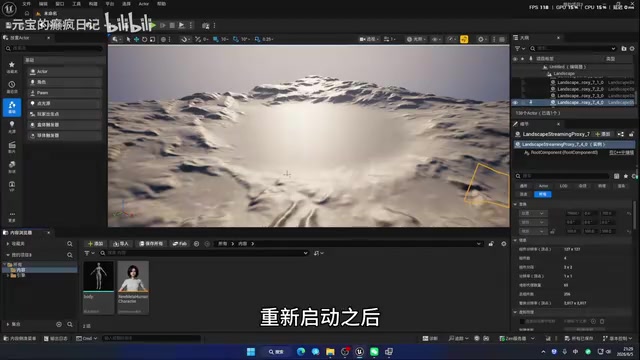Click the Import button in Content Browser
640x360 pixels.
120,244
